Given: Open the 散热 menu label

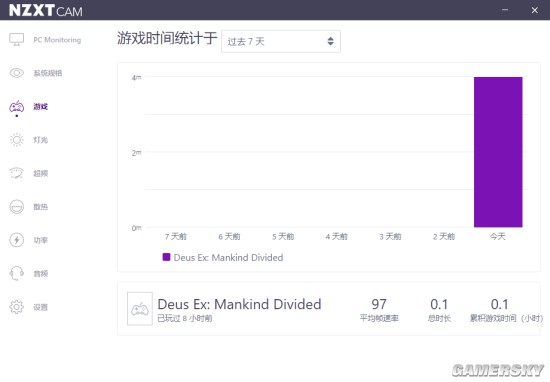Looking at the screenshot, I should click(40, 207).
